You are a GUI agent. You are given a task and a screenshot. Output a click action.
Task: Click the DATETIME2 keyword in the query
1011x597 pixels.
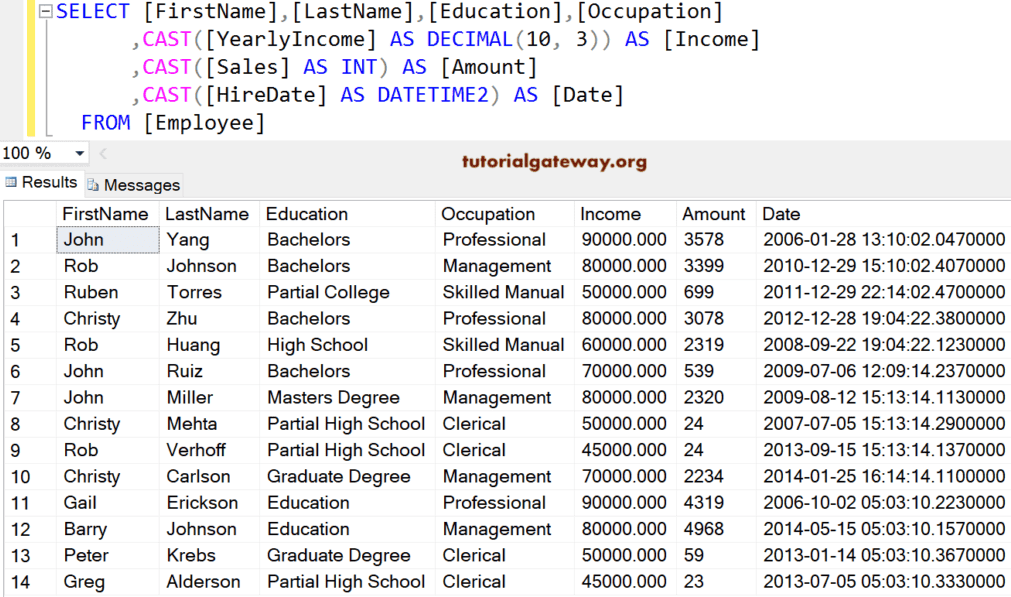[x=433, y=95]
